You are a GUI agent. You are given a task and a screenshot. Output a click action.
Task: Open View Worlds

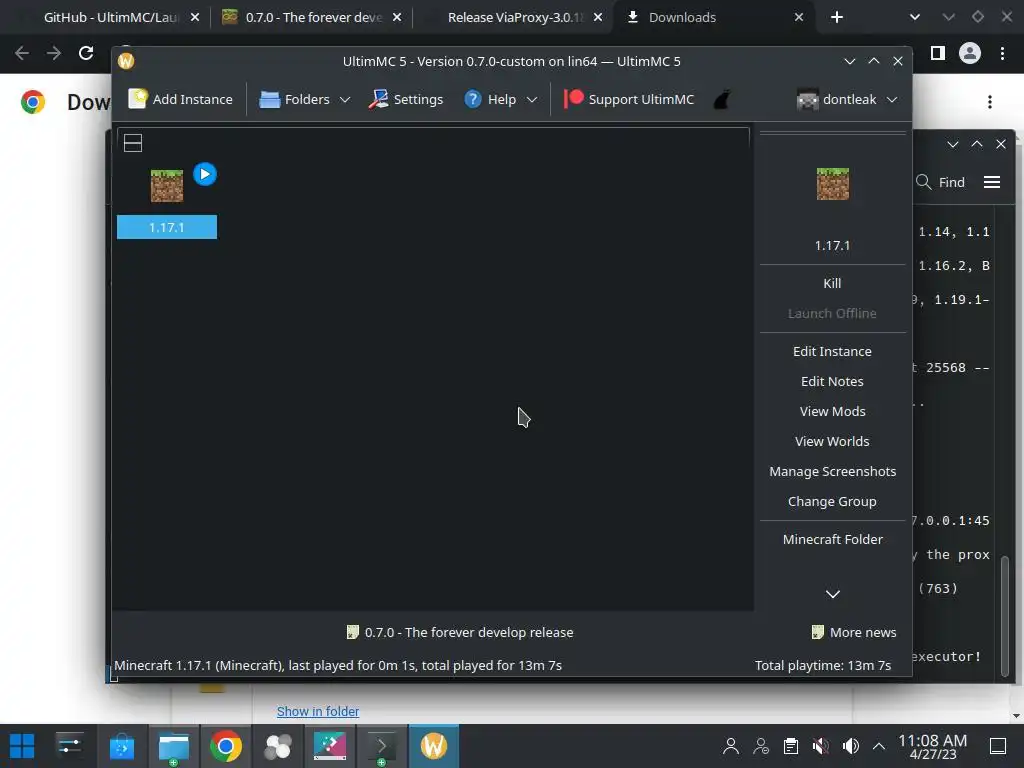832,441
